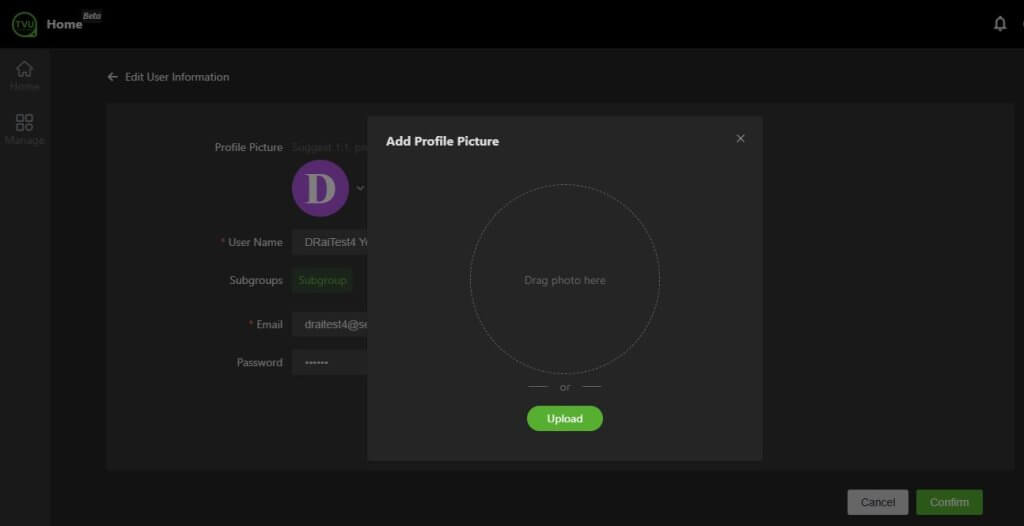Click the Email input field

click(x=330, y=324)
